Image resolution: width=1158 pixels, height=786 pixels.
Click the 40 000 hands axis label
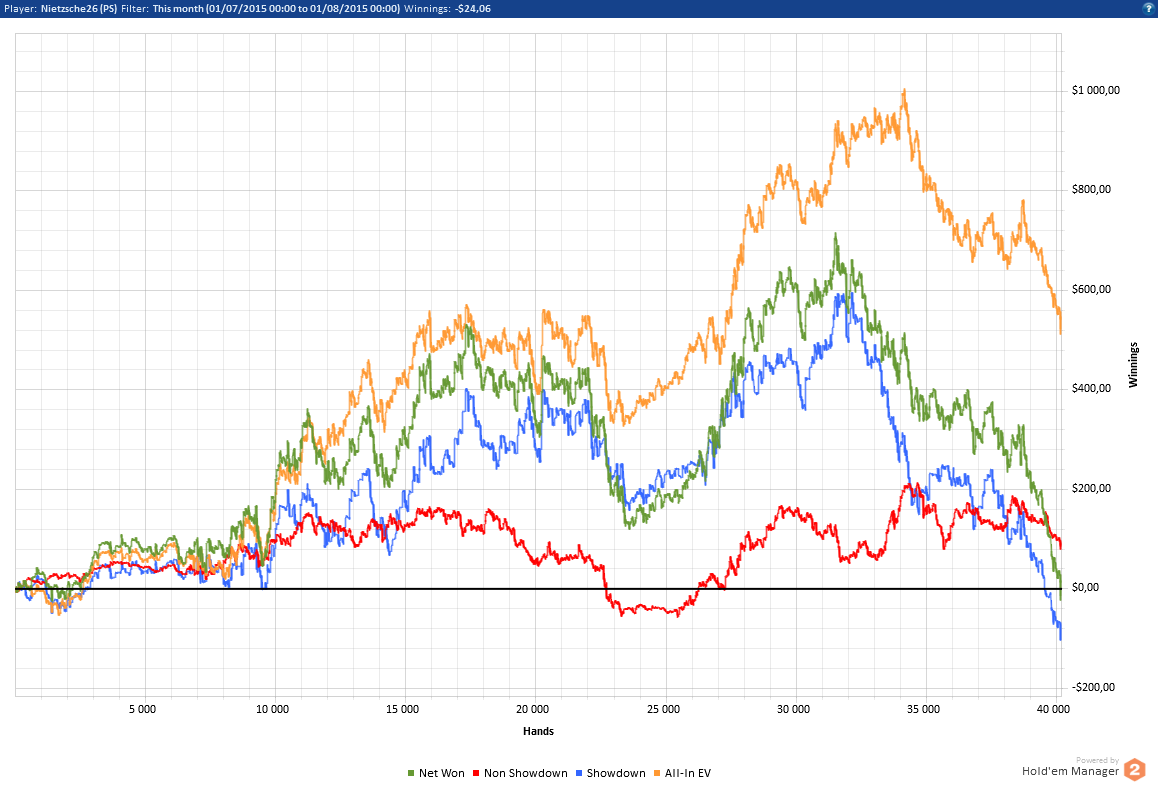(1053, 709)
